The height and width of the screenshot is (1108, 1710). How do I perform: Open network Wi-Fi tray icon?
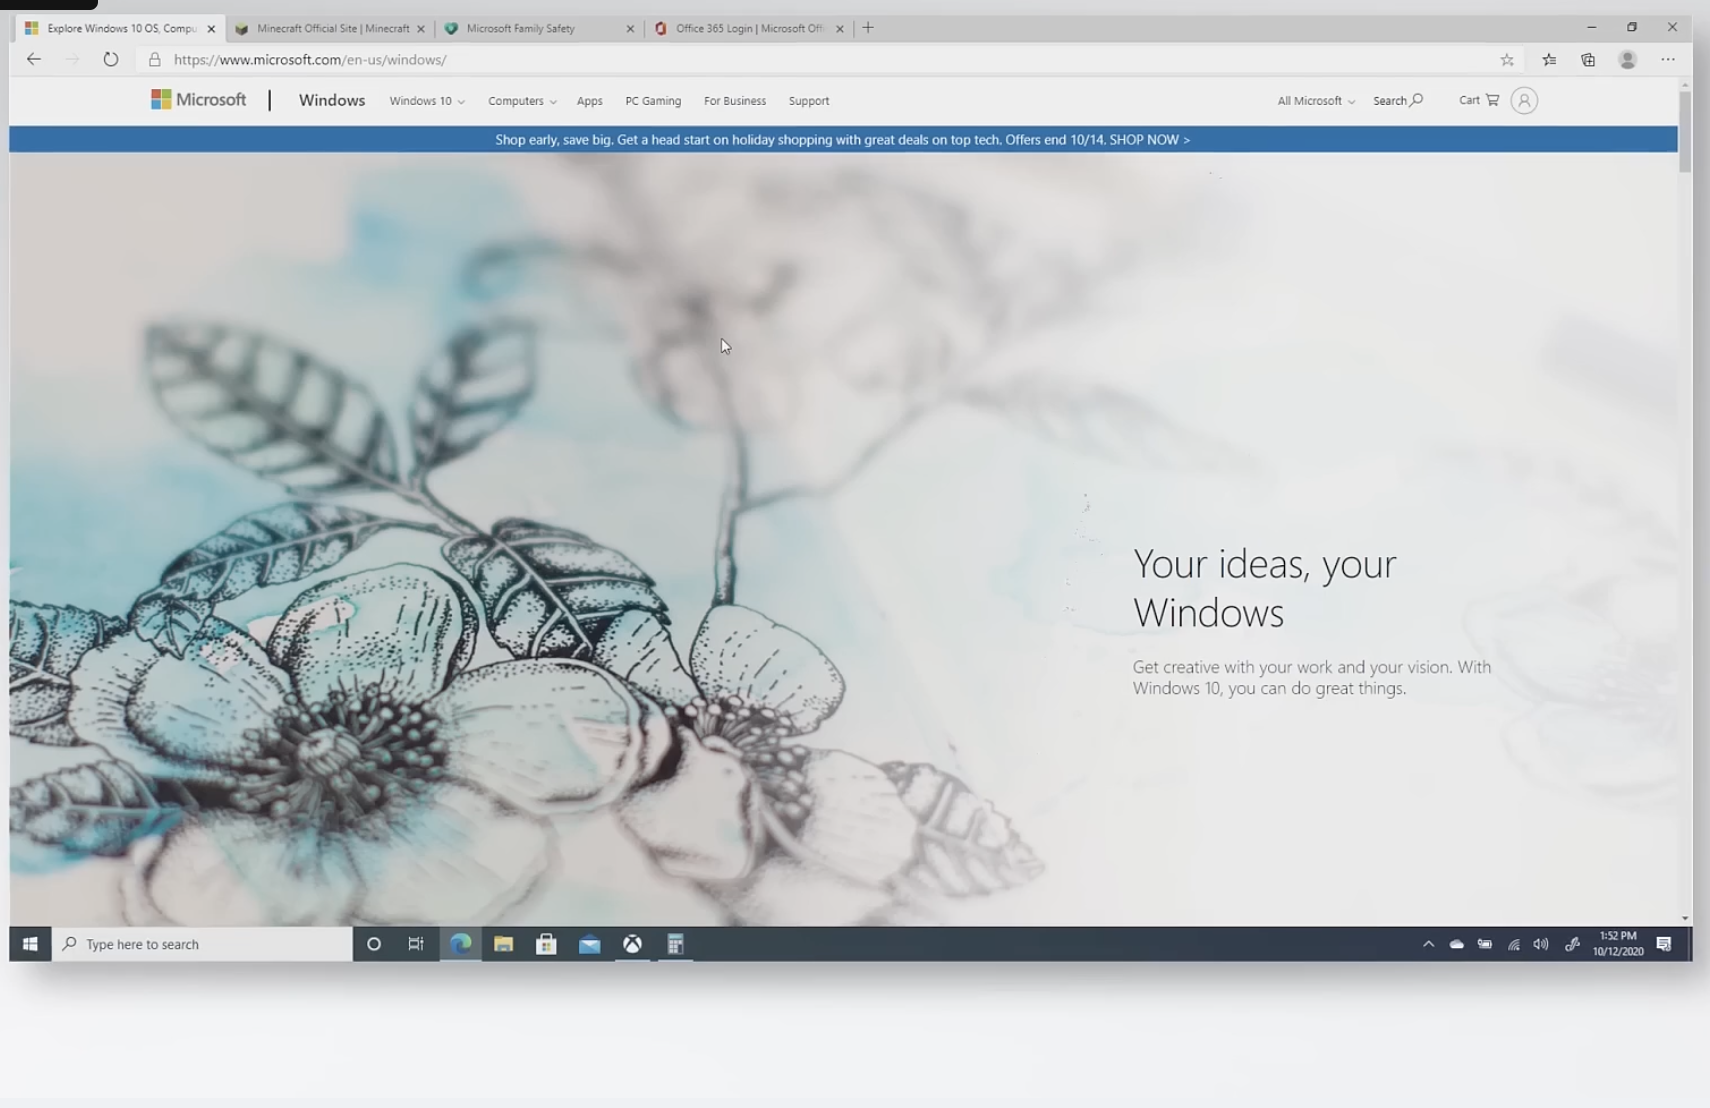[1513, 944]
